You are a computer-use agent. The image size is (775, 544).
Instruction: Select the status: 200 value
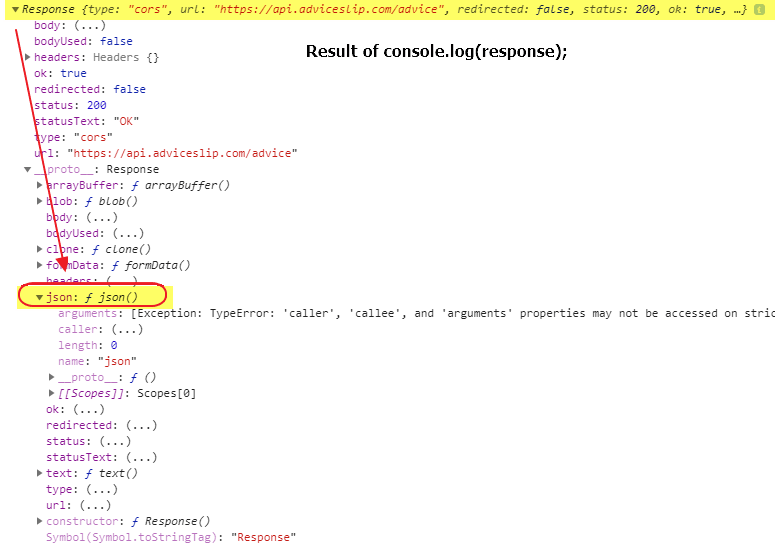coord(96,105)
